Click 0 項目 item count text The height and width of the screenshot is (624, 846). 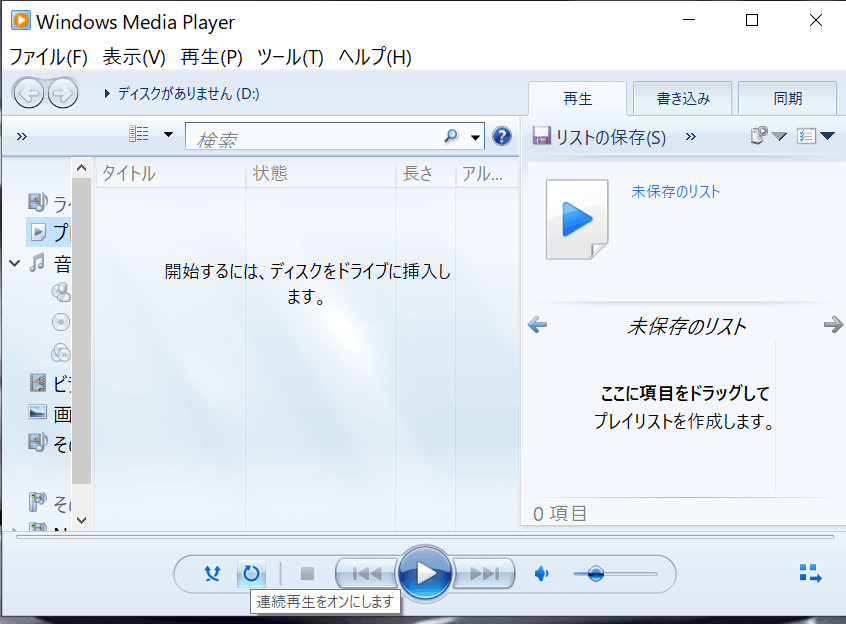click(x=560, y=513)
